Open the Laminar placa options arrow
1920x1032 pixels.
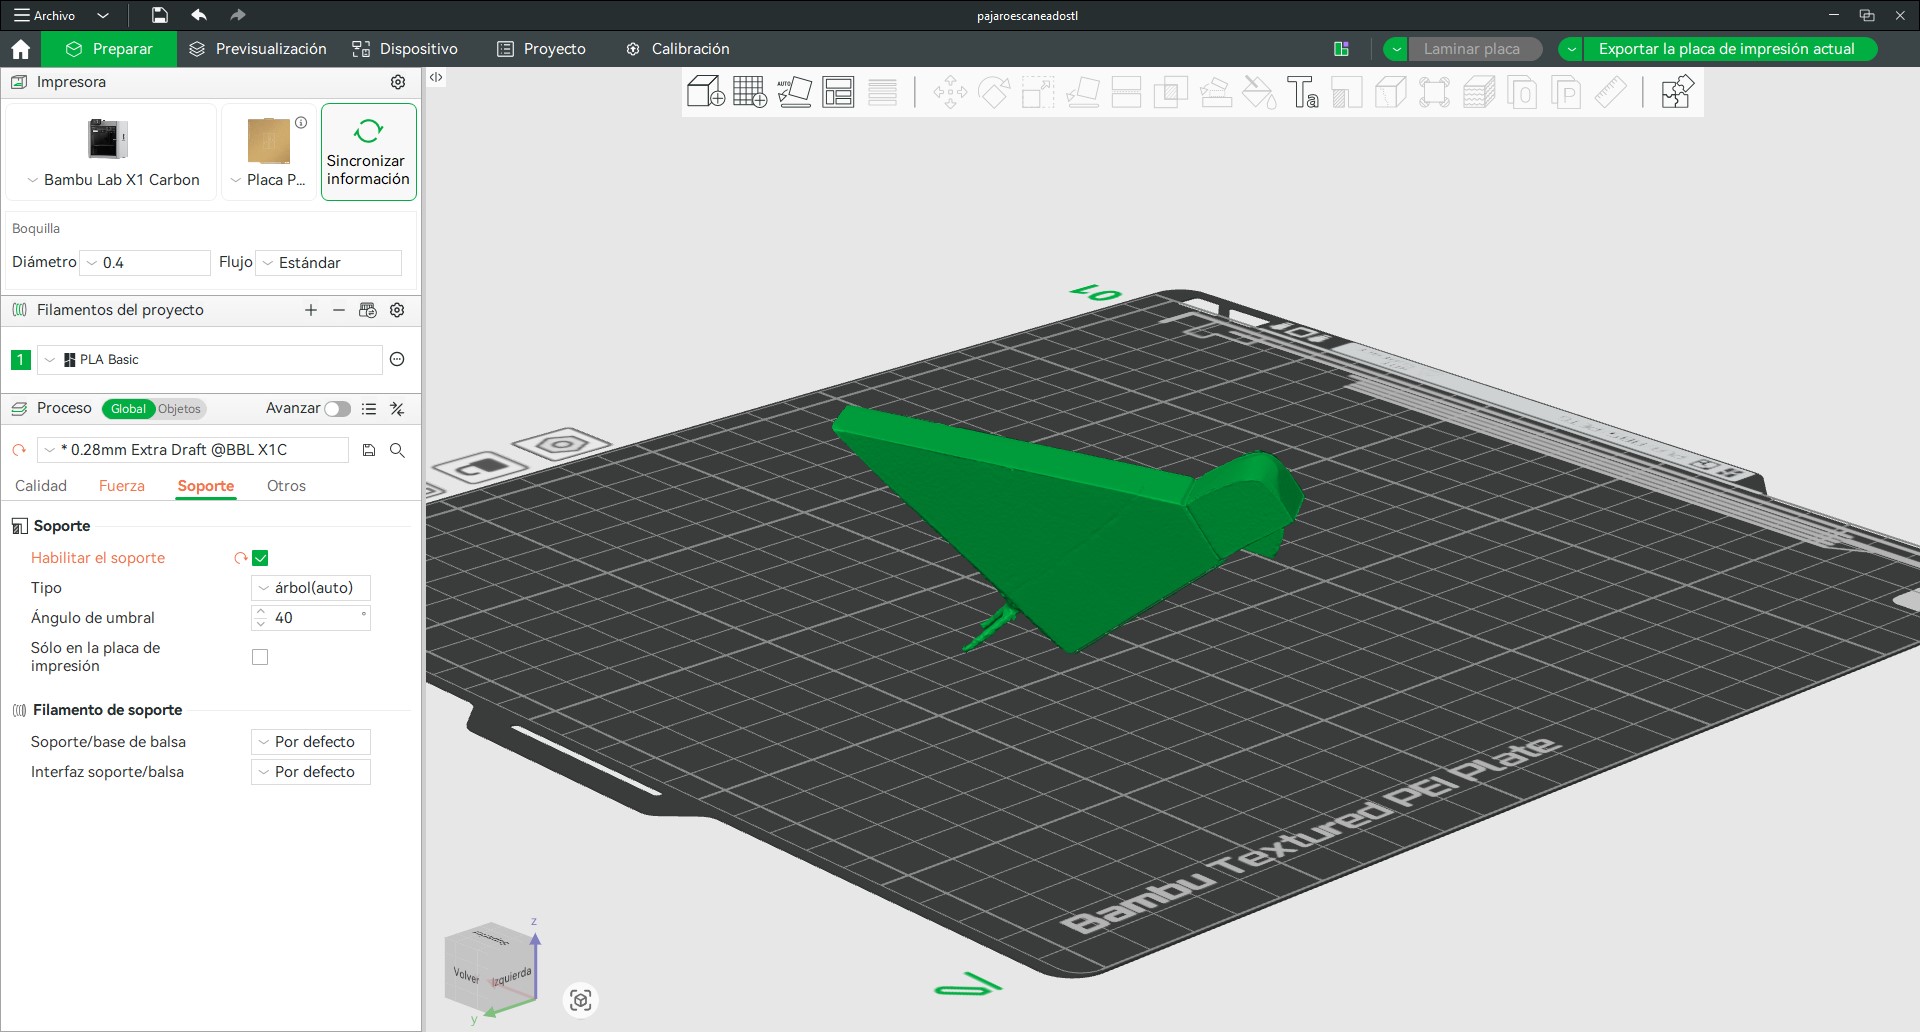1396,49
